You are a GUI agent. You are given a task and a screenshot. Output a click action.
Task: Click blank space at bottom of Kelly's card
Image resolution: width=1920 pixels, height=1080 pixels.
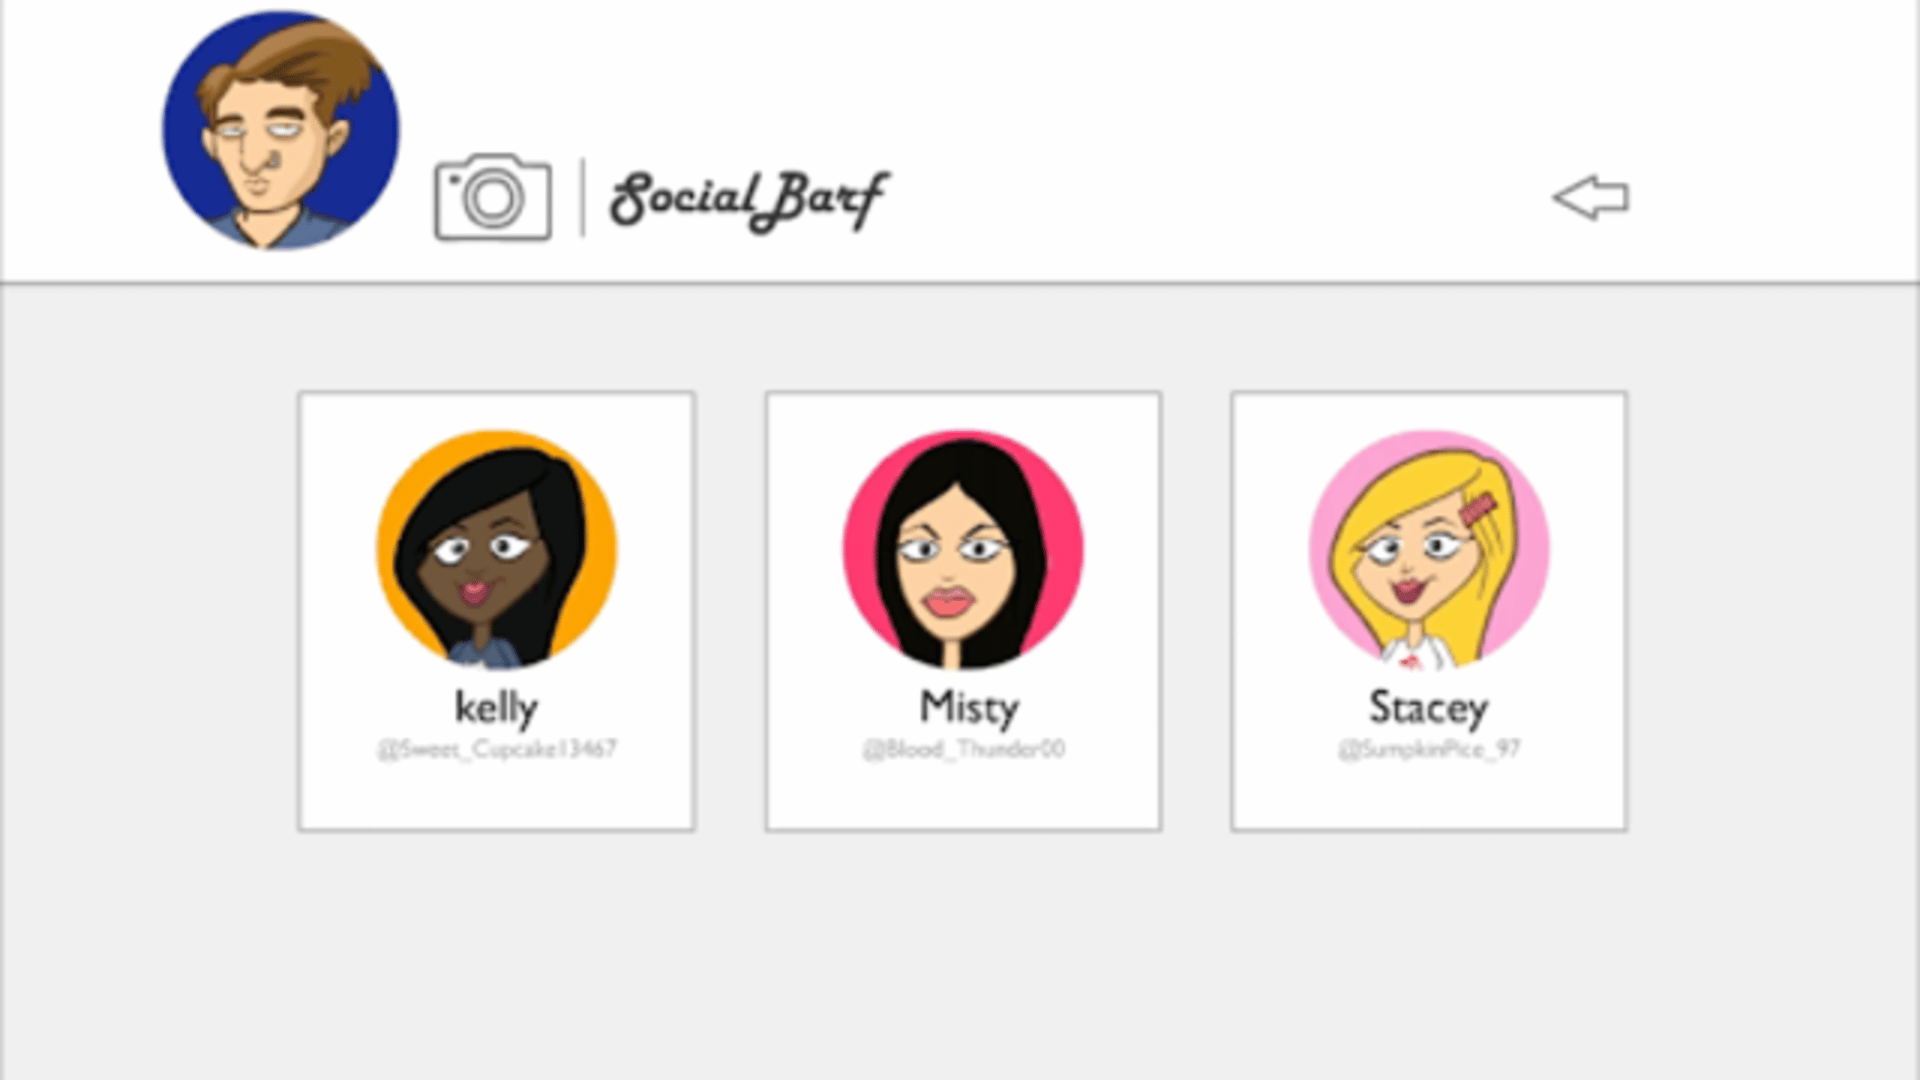tap(496, 797)
